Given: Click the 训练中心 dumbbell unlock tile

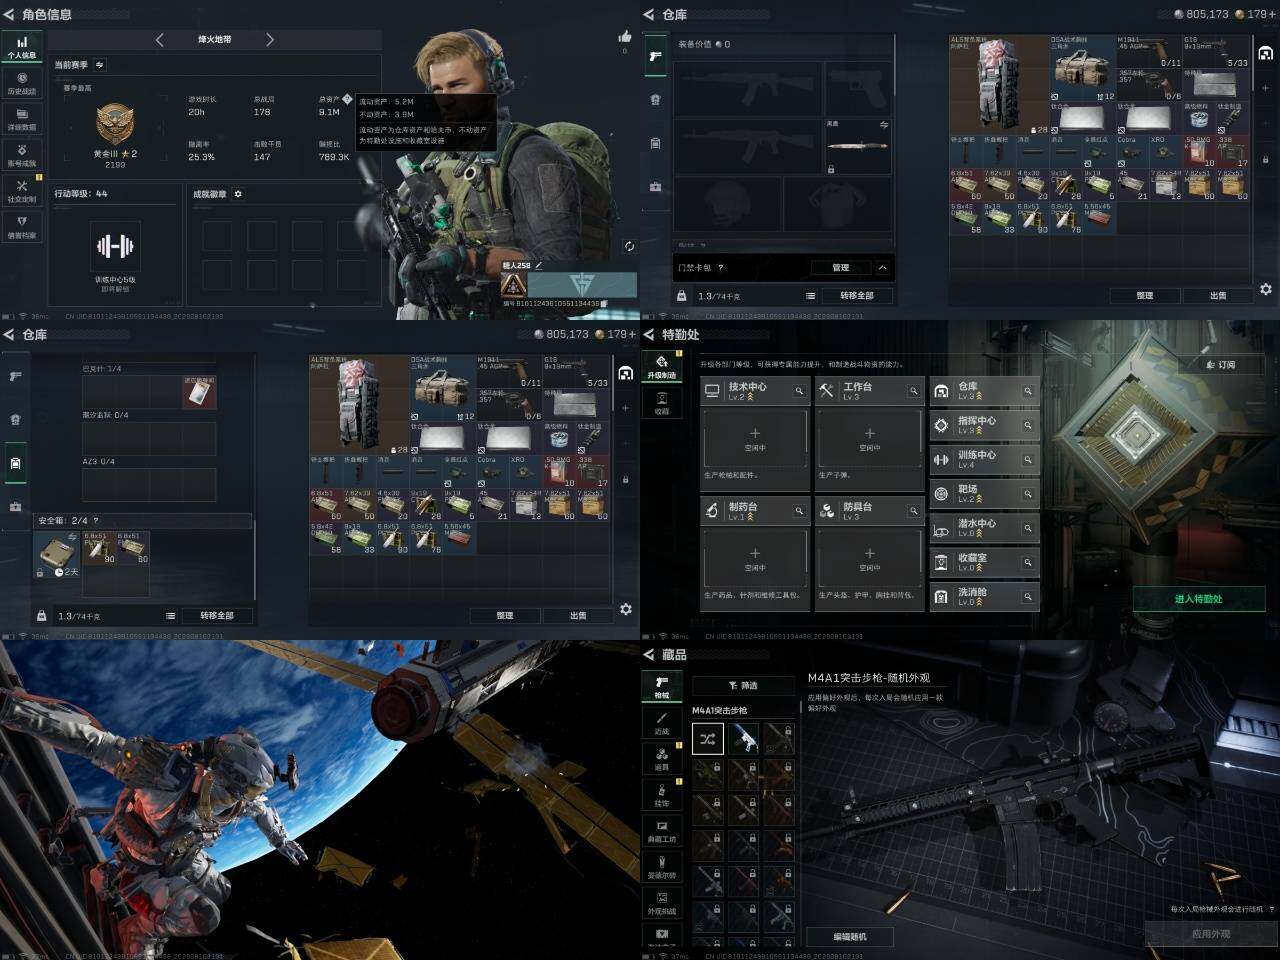Looking at the screenshot, I should point(114,246).
